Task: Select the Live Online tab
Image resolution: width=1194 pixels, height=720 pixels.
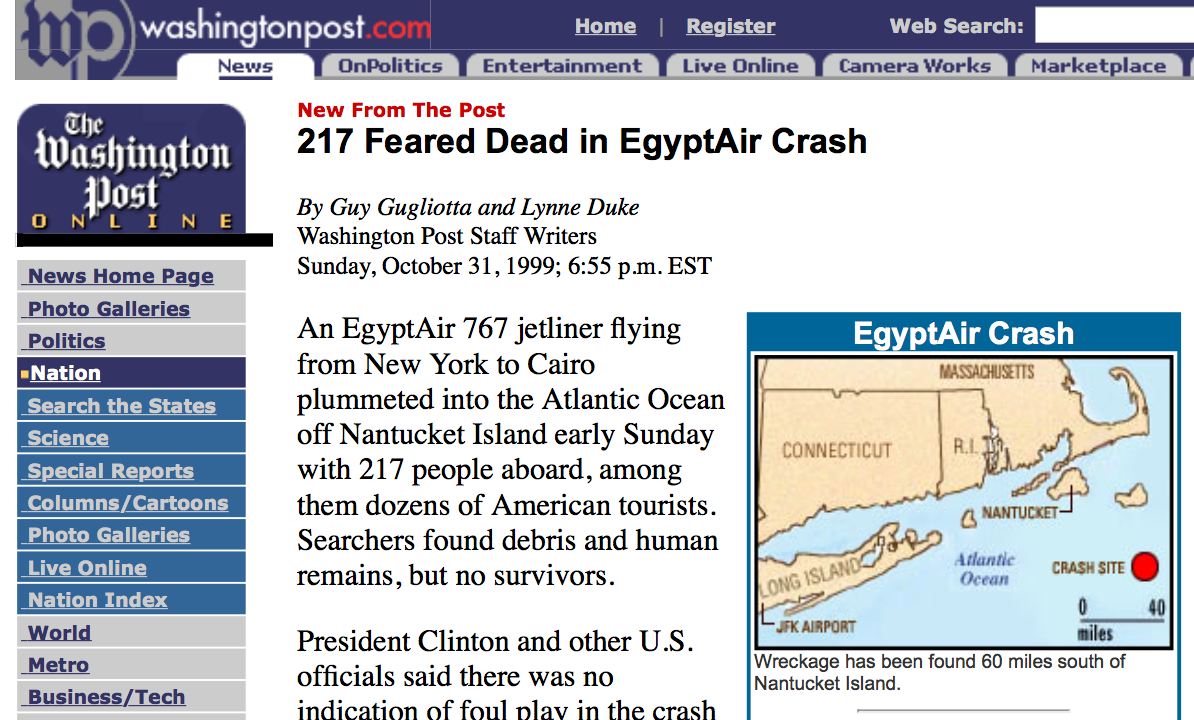Action: (x=740, y=66)
